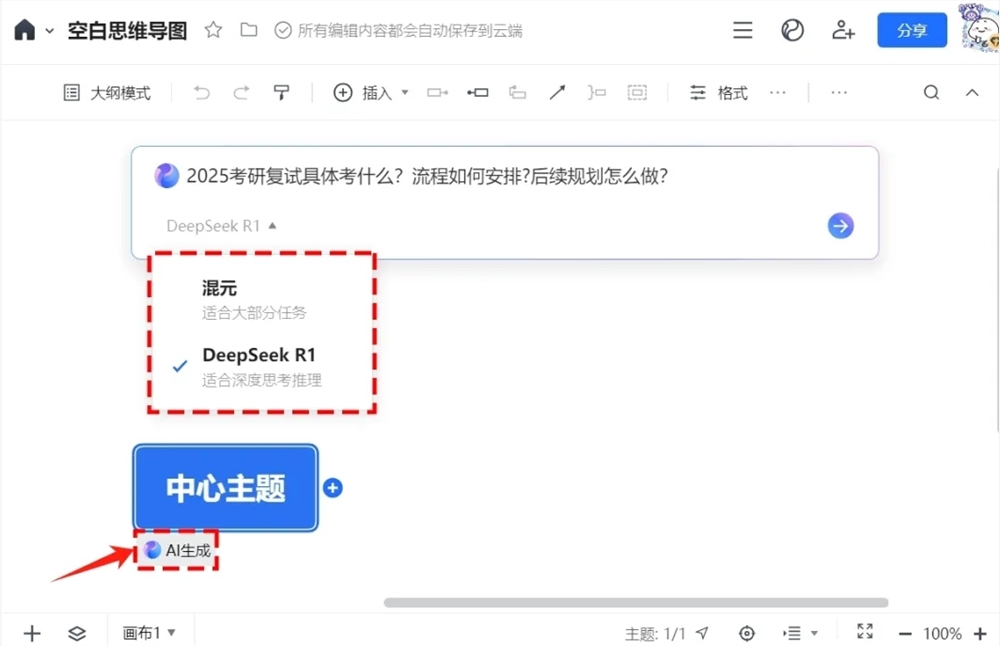Click the locate-to-center icon in status bar
The image size is (1000, 646).
747,633
